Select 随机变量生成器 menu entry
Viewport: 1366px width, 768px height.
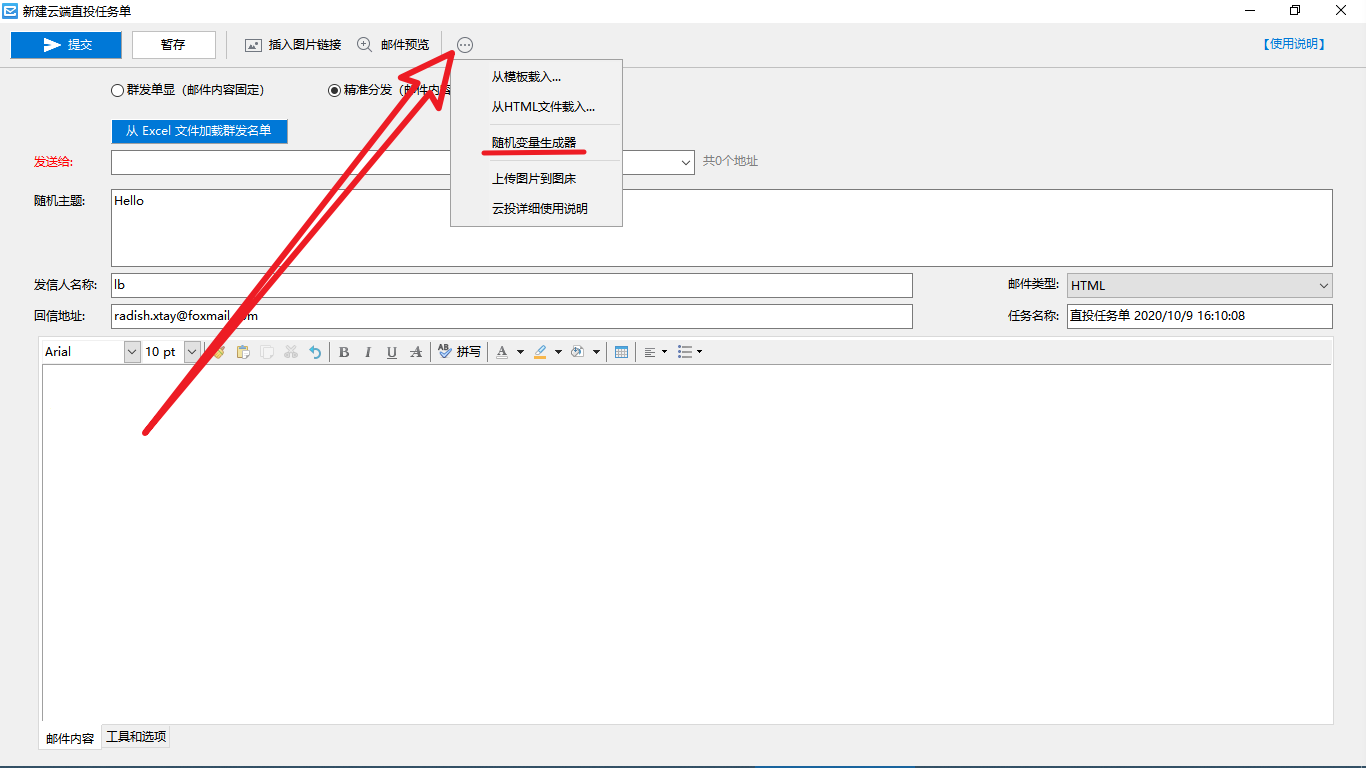534,143
